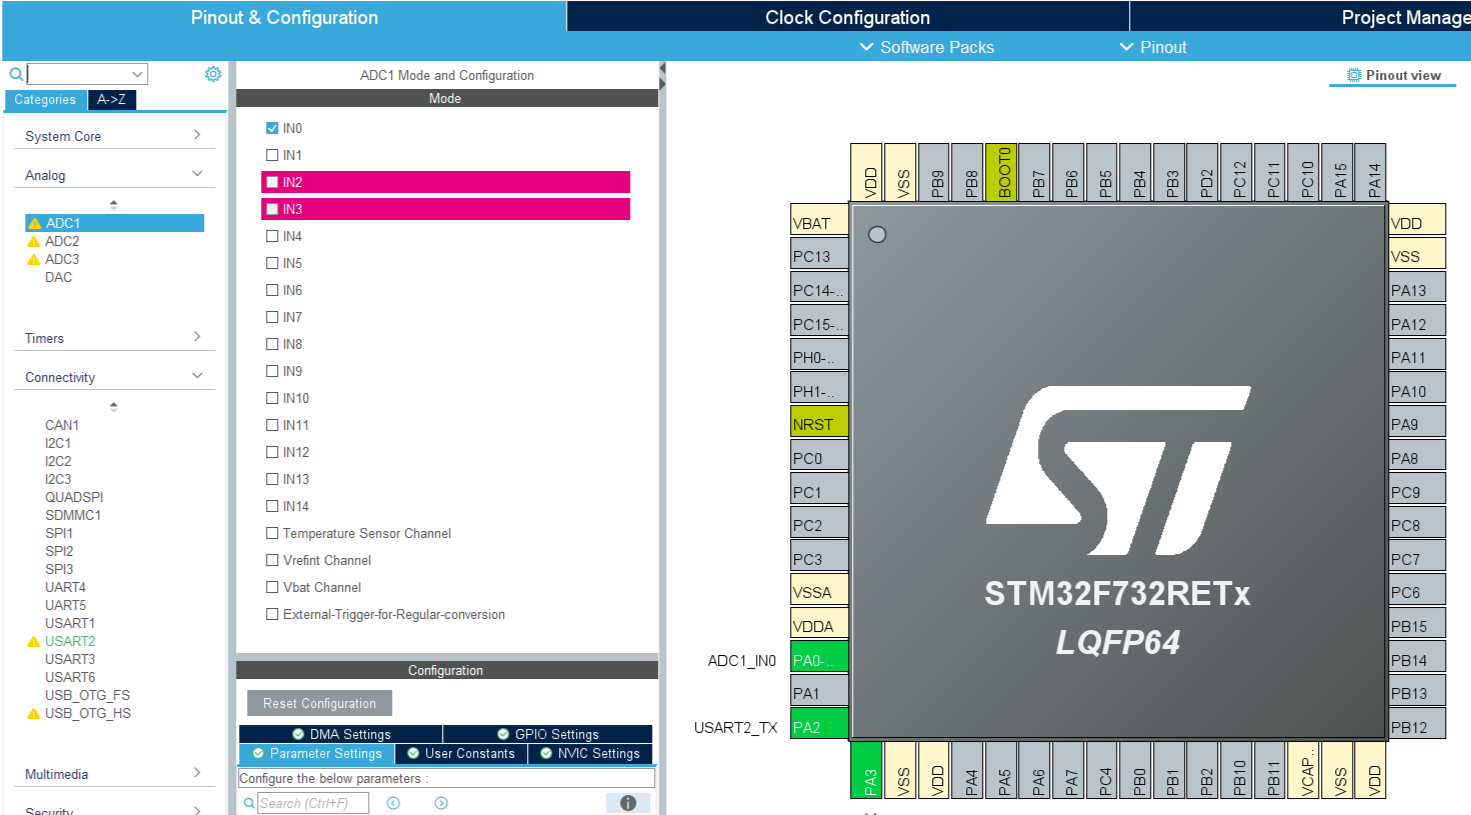The height and width of the screenshot is (815, 1471).
Task: Enable the Temperature Sensor Channel checkbox
Action: [x=272, y=533]
